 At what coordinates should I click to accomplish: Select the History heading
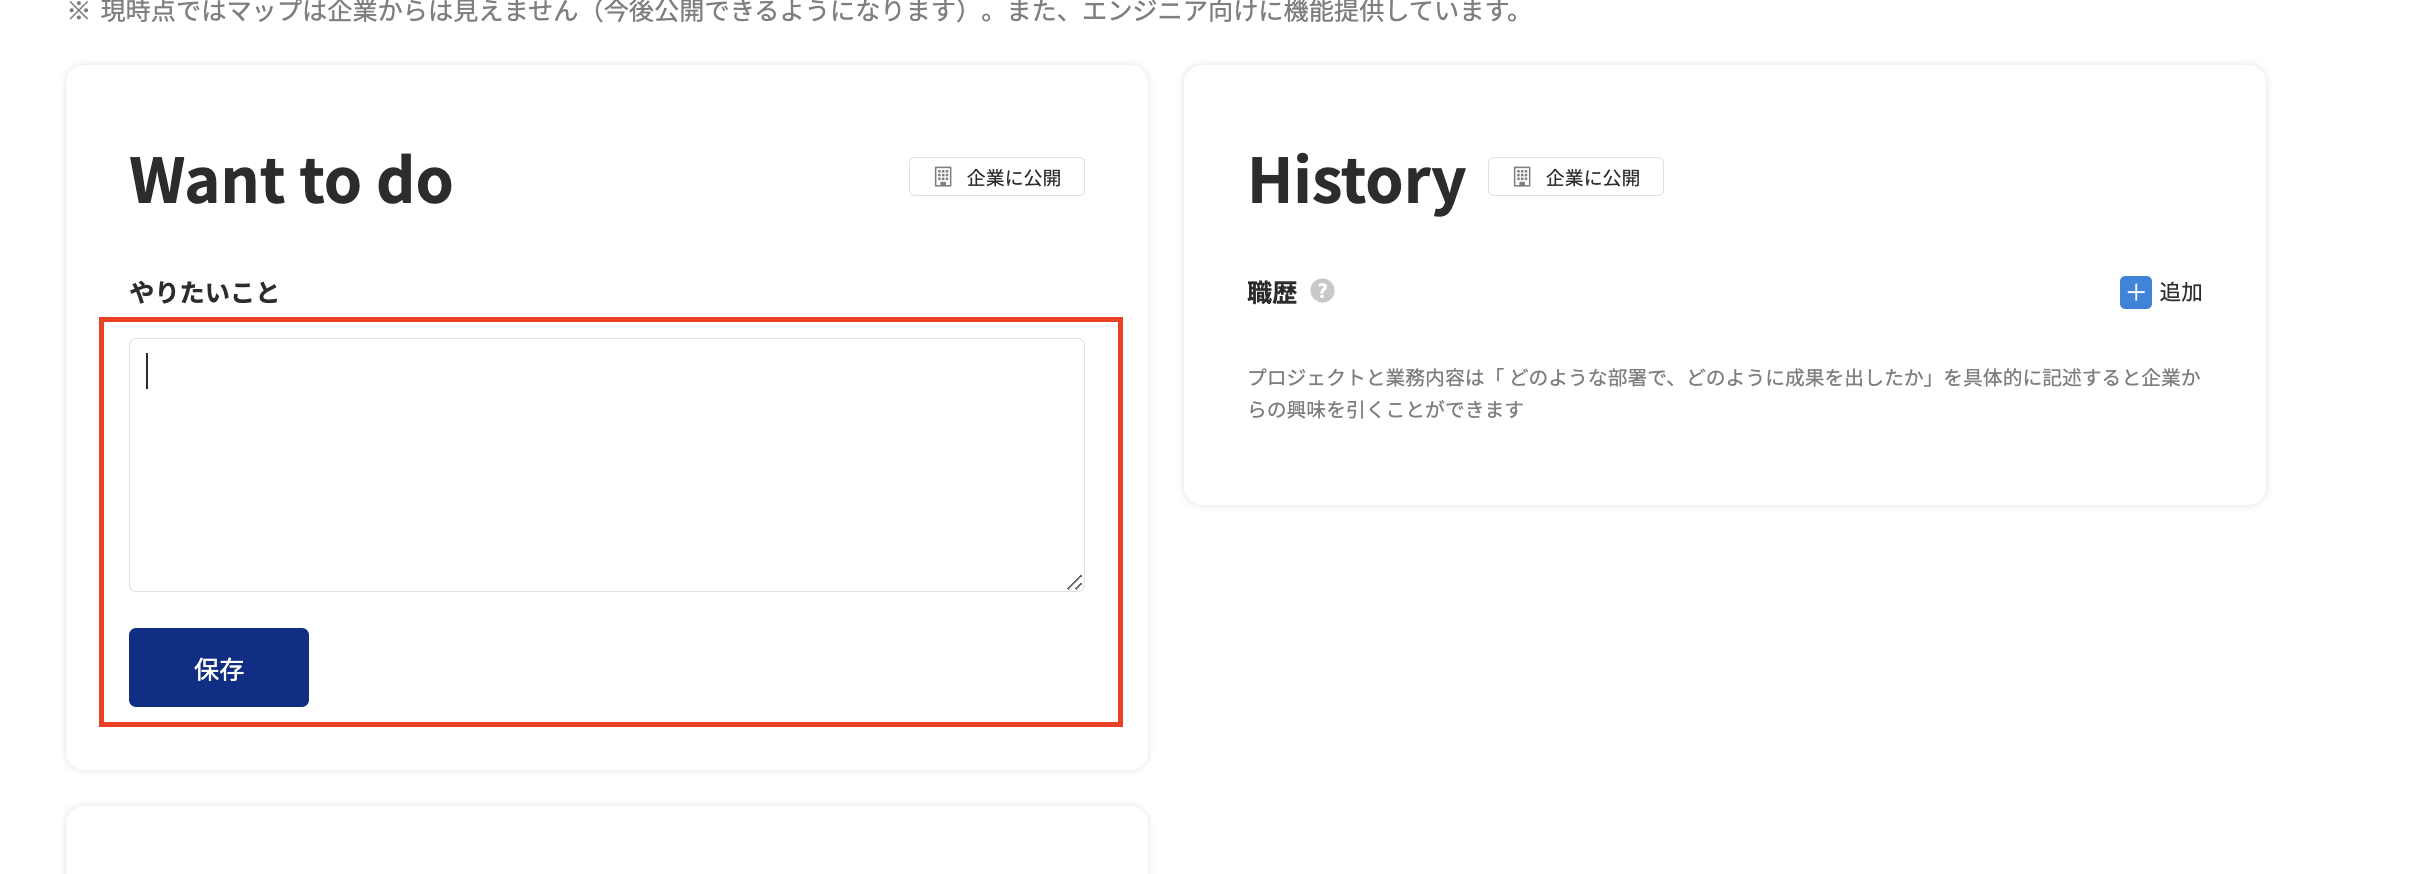pos(1356,181)
